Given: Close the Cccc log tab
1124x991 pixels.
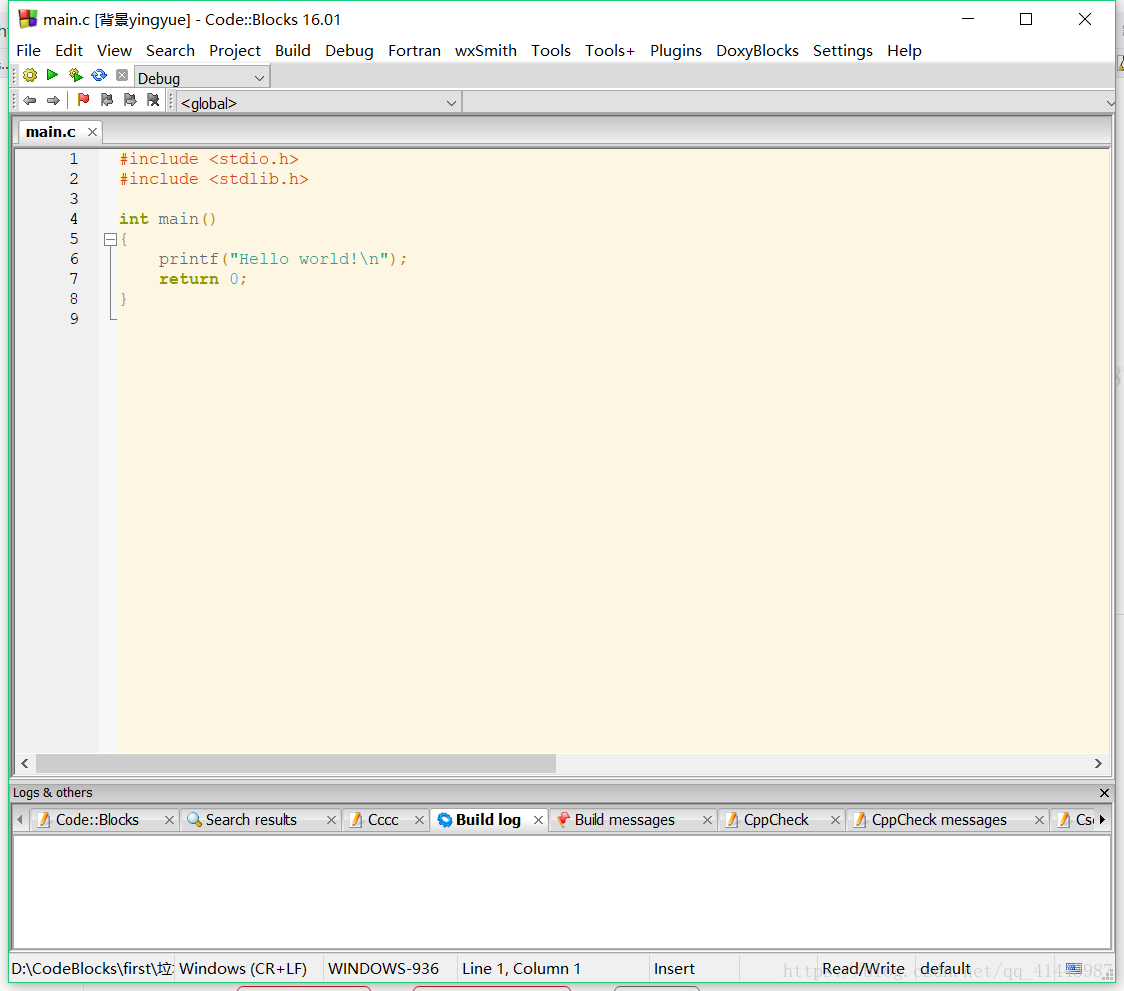Looking at the screenshot, I should [x=419, y=820].
